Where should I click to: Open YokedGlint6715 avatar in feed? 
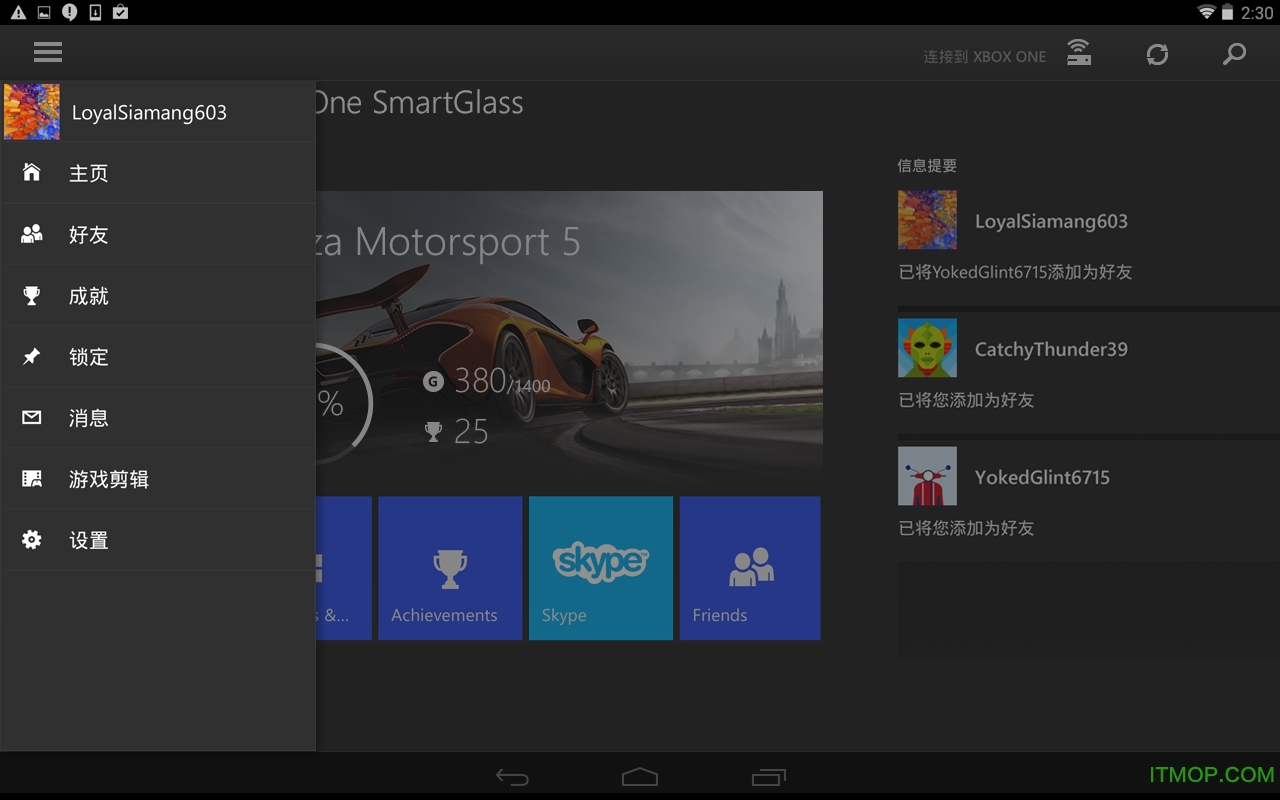(x=927, y=476)
